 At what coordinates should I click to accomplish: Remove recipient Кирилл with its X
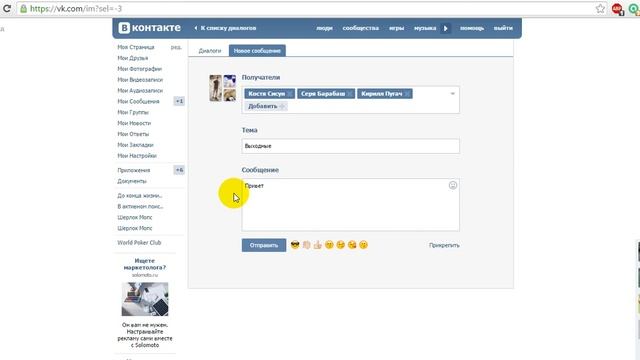[x=407, y=94]
